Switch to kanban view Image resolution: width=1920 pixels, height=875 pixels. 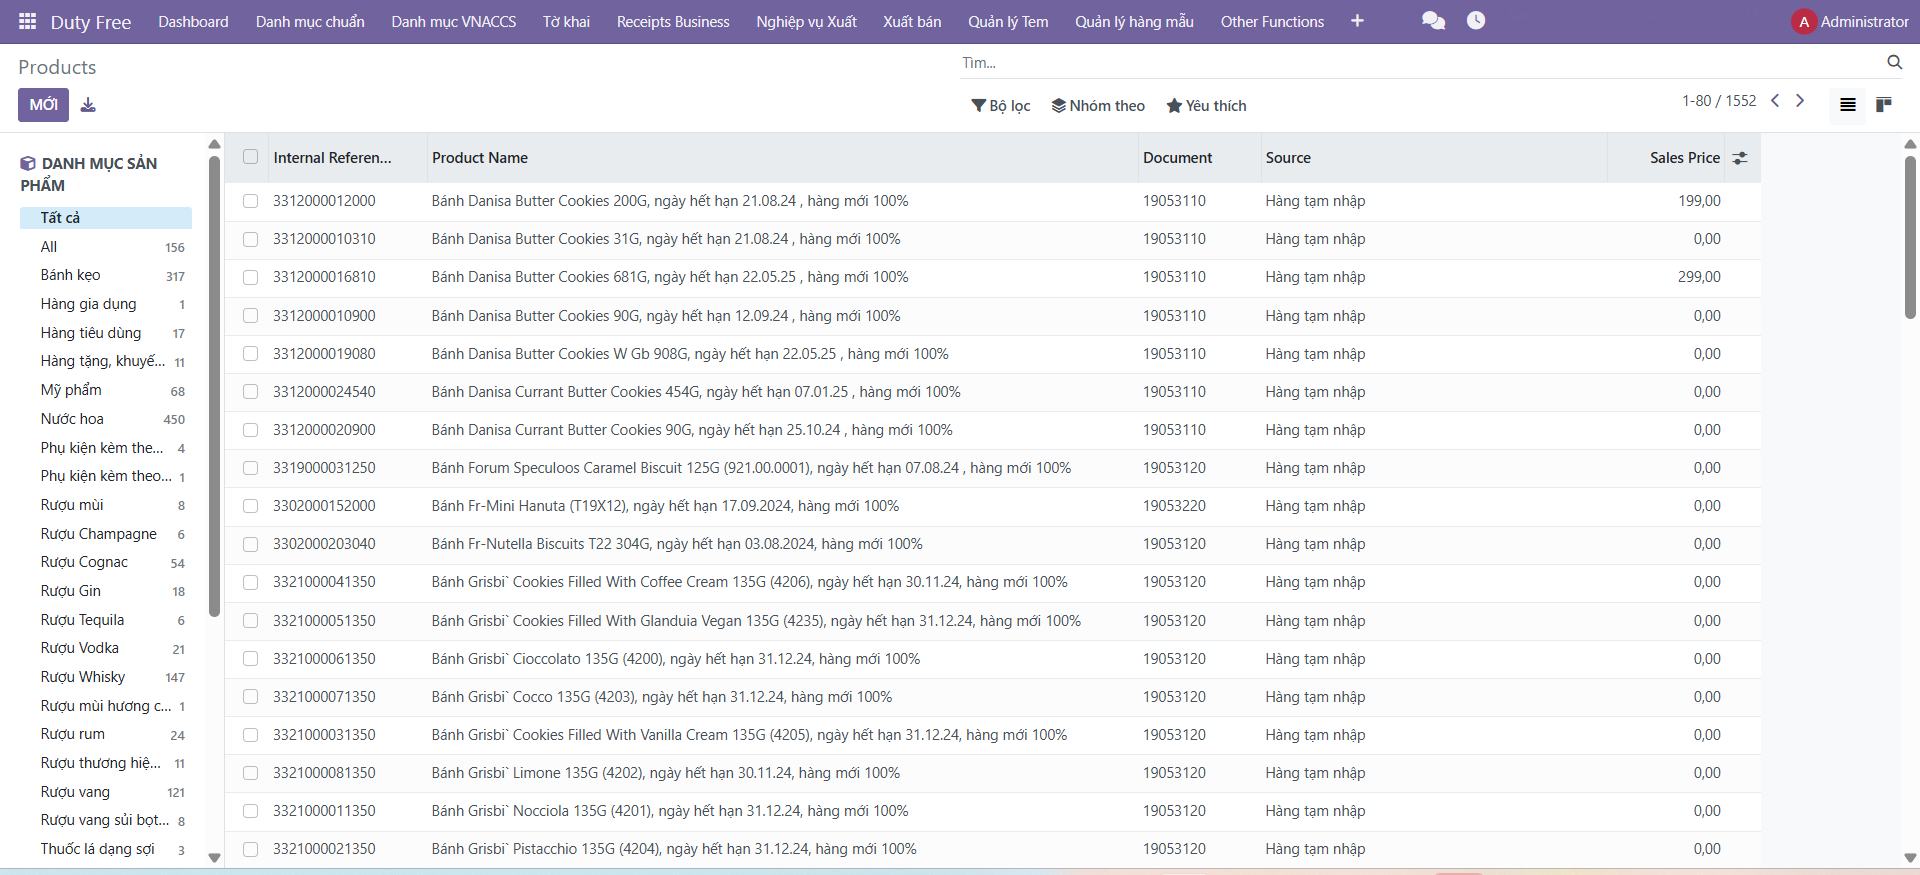click(1883, 105)
